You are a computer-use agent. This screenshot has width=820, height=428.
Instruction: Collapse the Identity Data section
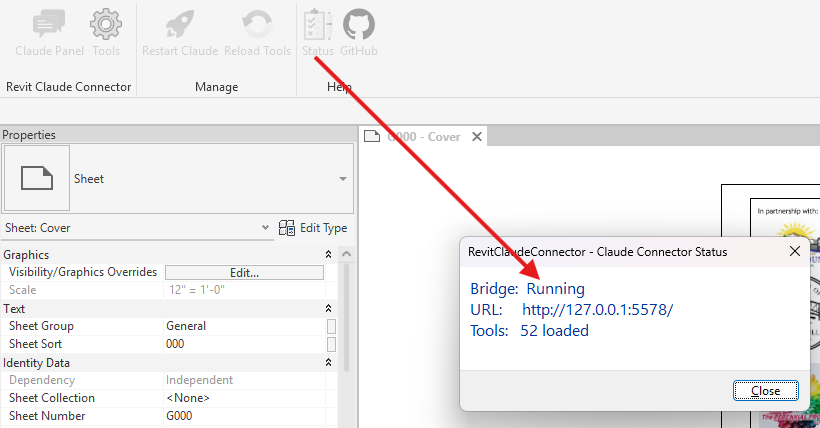329,363
